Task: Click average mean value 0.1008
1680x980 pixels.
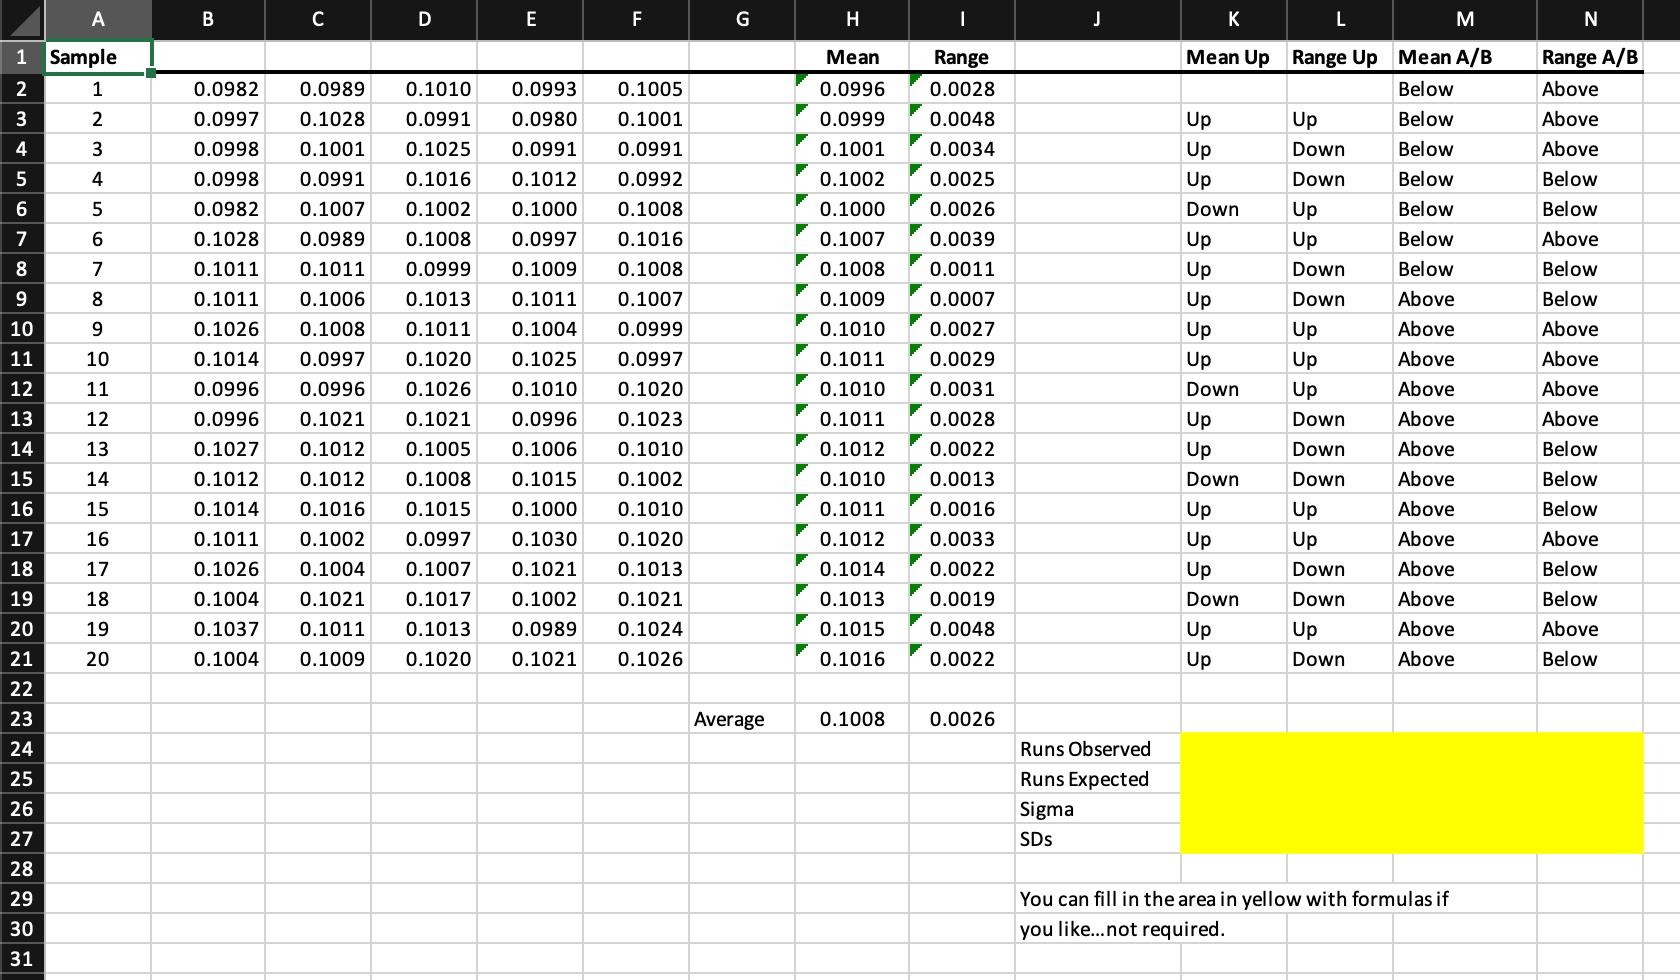Action: pyautogui.click(x=852, y=719)
